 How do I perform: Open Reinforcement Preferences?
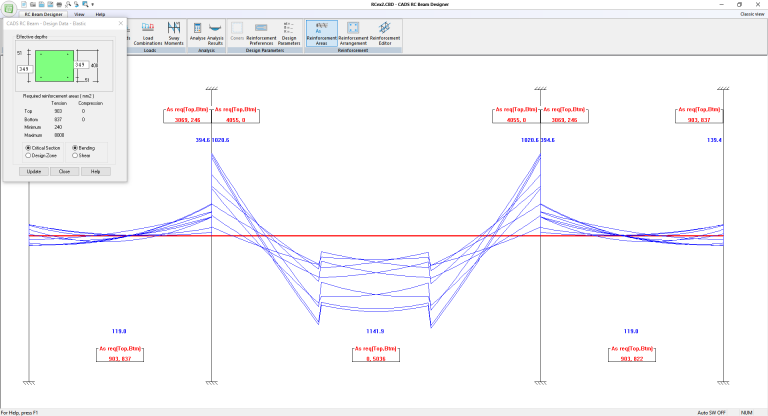coord(261,34)
